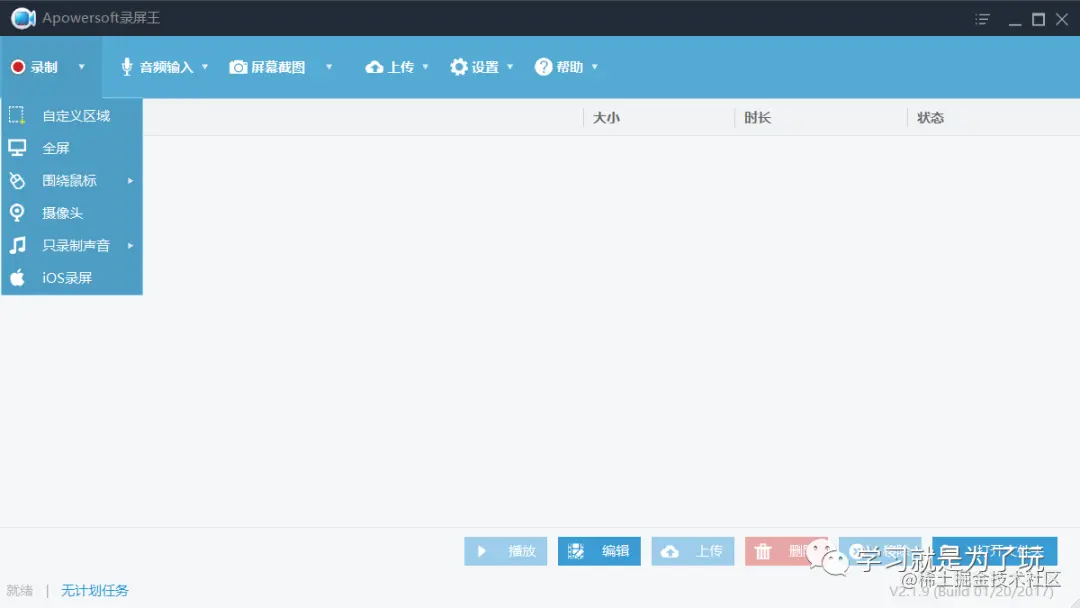This screenshot has width=1080, height=608.
Task: Click the trash can icon on delete button
Action: [x=762, y=552]
